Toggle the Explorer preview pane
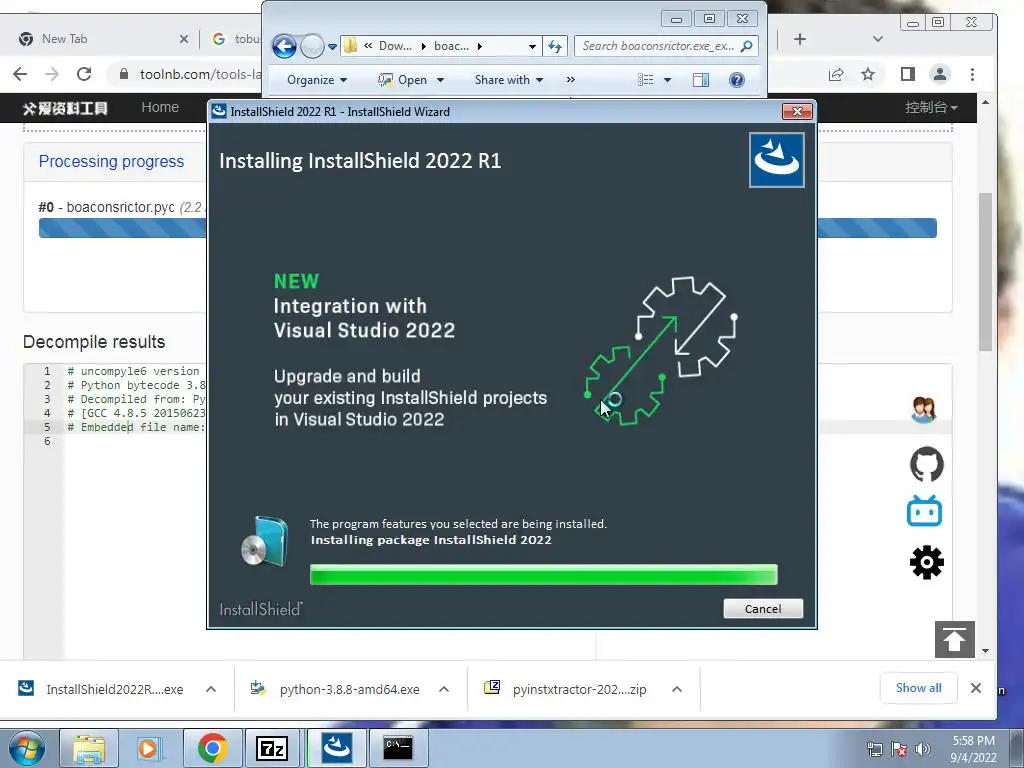This screenshot has height=768, width=1024. pos(701,80)
